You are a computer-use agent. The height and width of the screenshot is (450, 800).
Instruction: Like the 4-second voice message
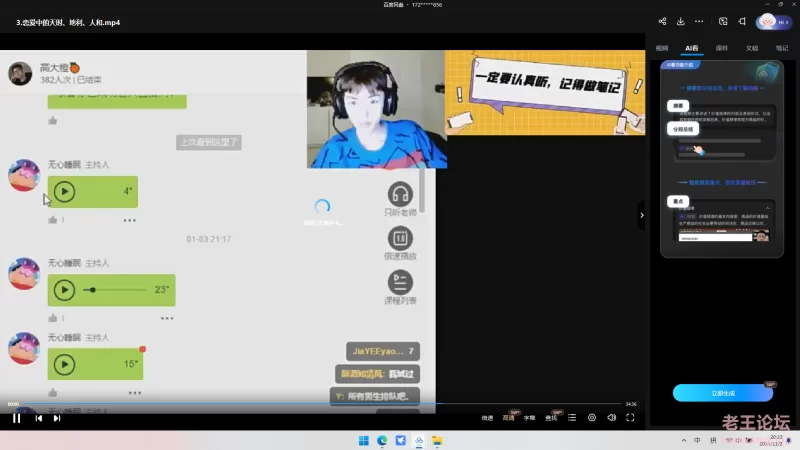53,220
